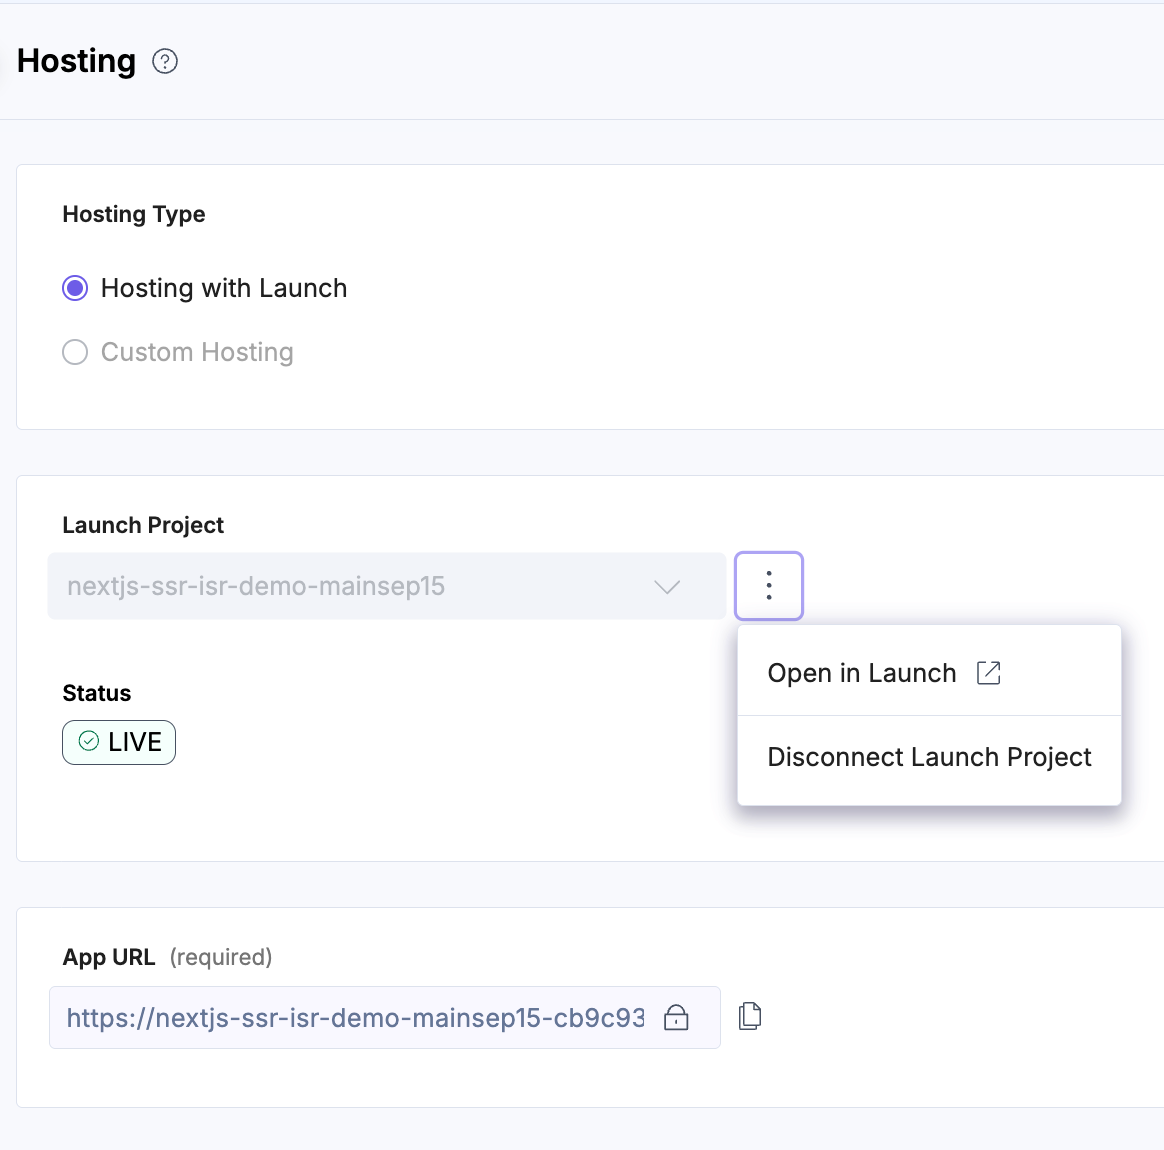1164x1150 pixels.
Task: Click the lock icon in App URL field
Action: point(677,1018)
